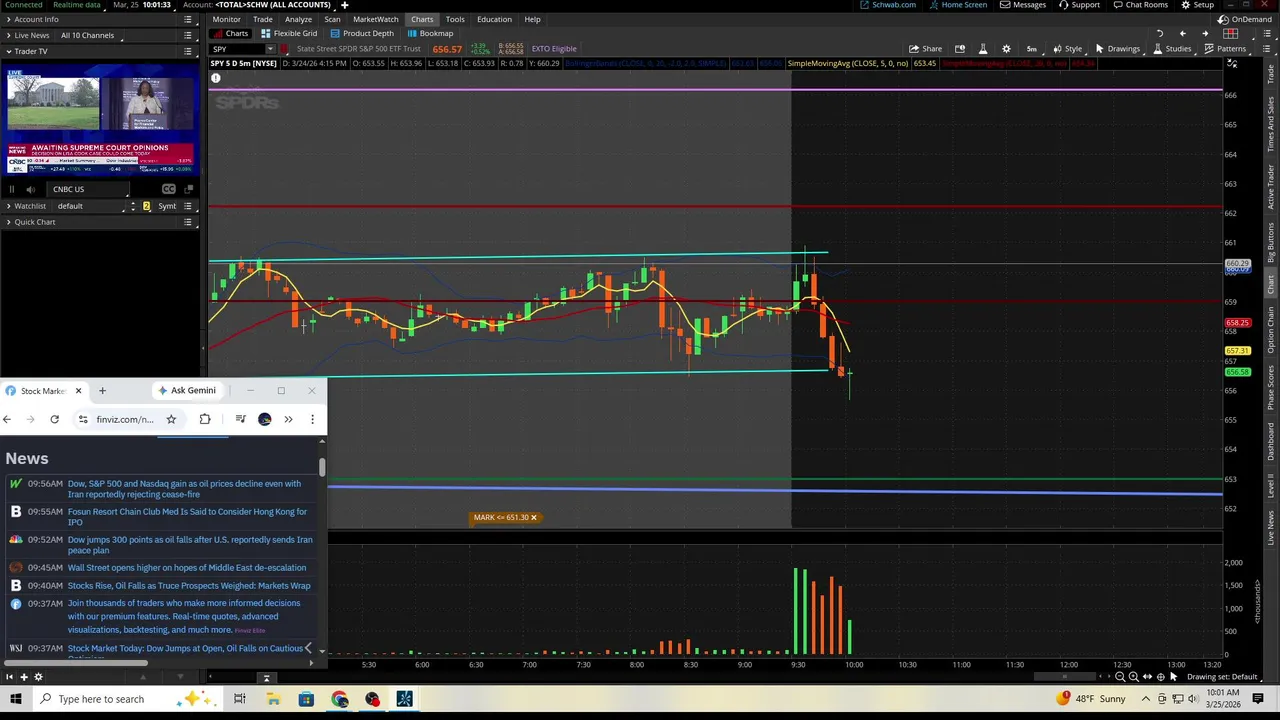Toggle closed captions on Trader TV
Viewport: 1280px width, 720px height.
[x=168, y=189]
